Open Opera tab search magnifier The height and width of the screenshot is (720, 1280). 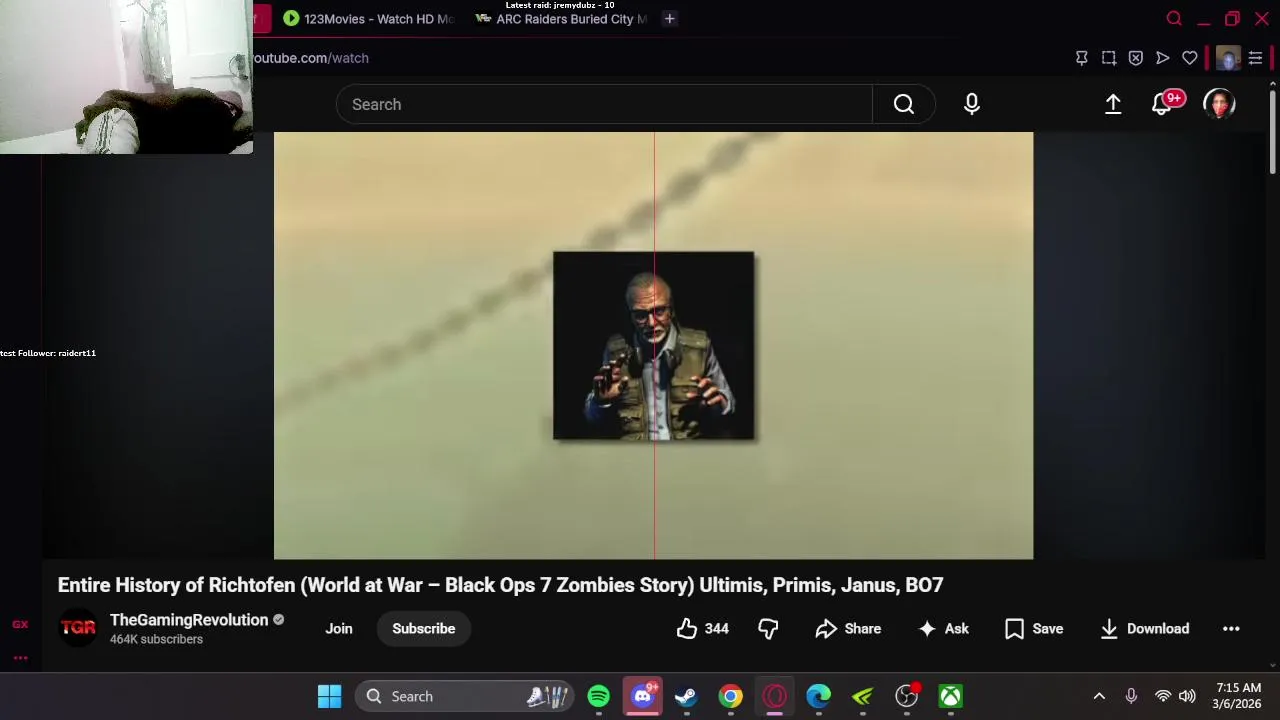point(1174,19)
